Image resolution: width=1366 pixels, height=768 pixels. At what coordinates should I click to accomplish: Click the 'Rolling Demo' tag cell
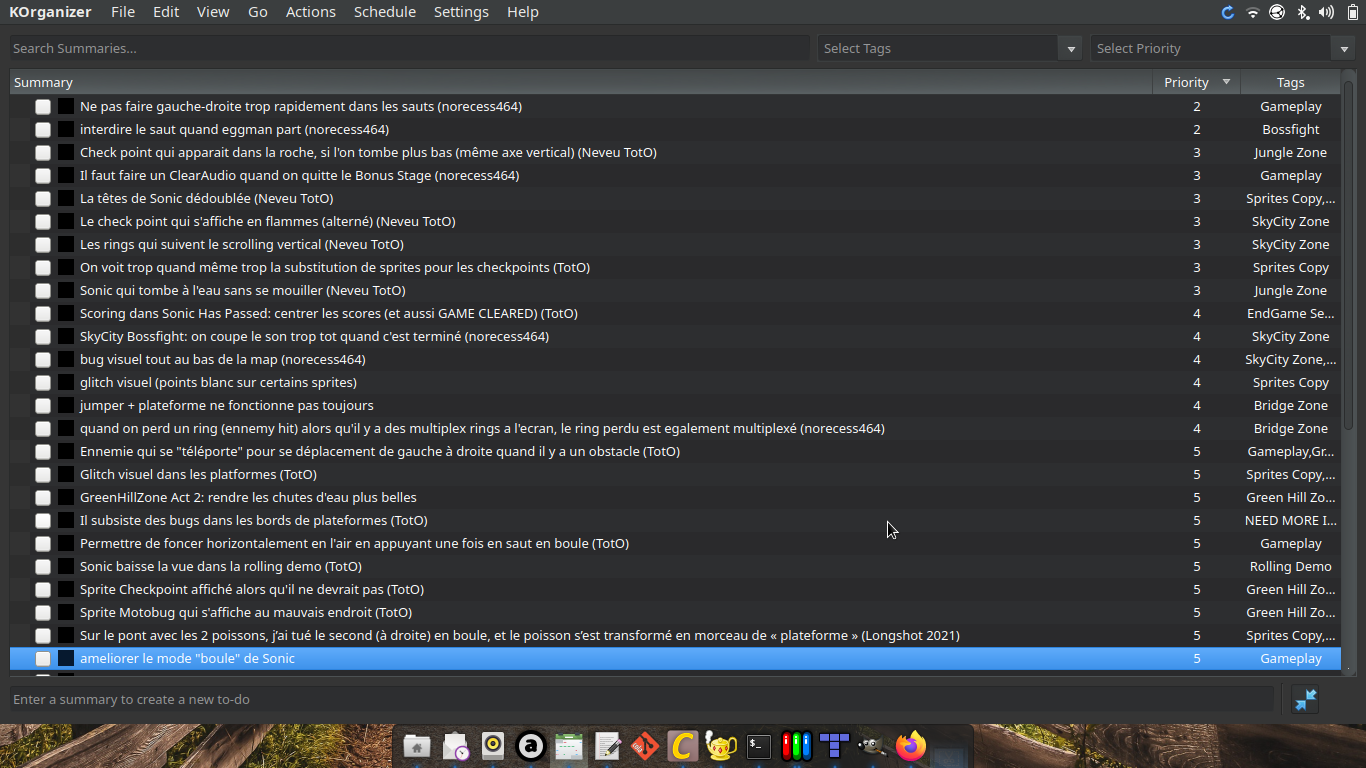pos(1290,566)
